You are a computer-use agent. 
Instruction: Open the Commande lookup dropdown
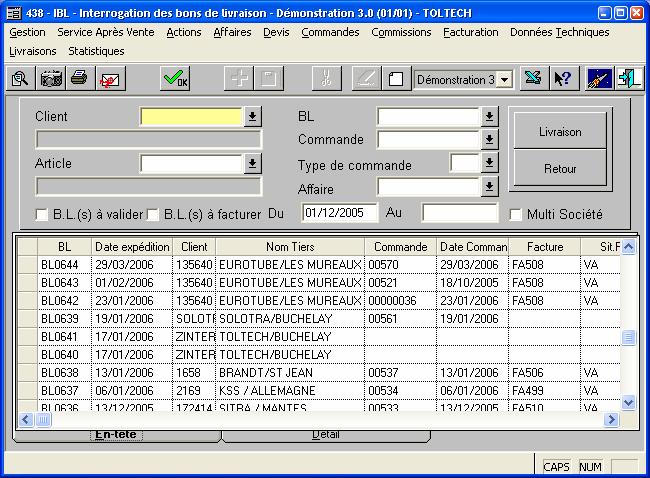pos(489,140)
